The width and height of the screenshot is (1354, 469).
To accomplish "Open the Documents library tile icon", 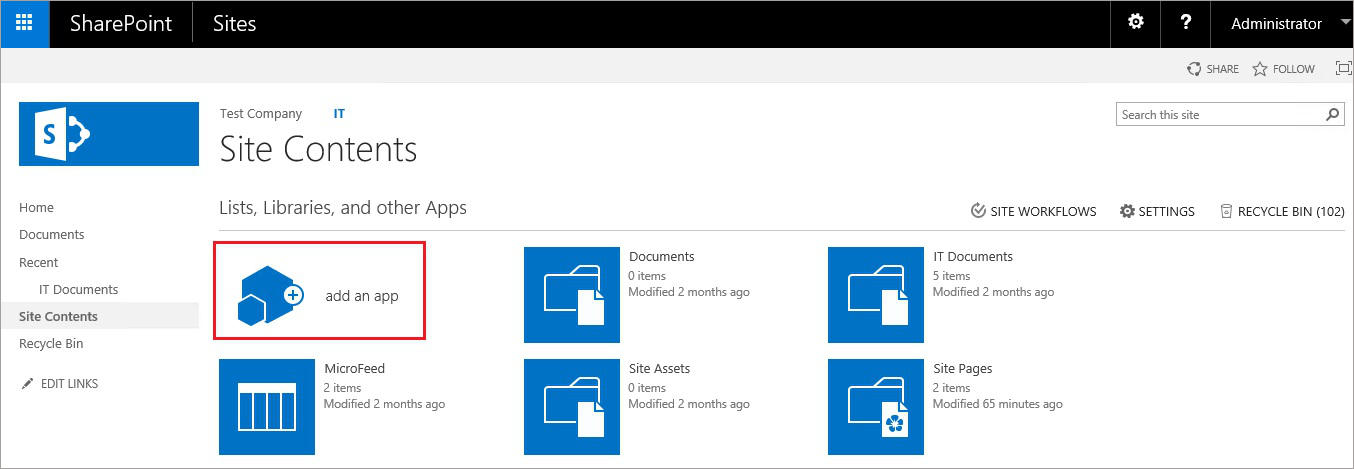I will tap(572, 295).
